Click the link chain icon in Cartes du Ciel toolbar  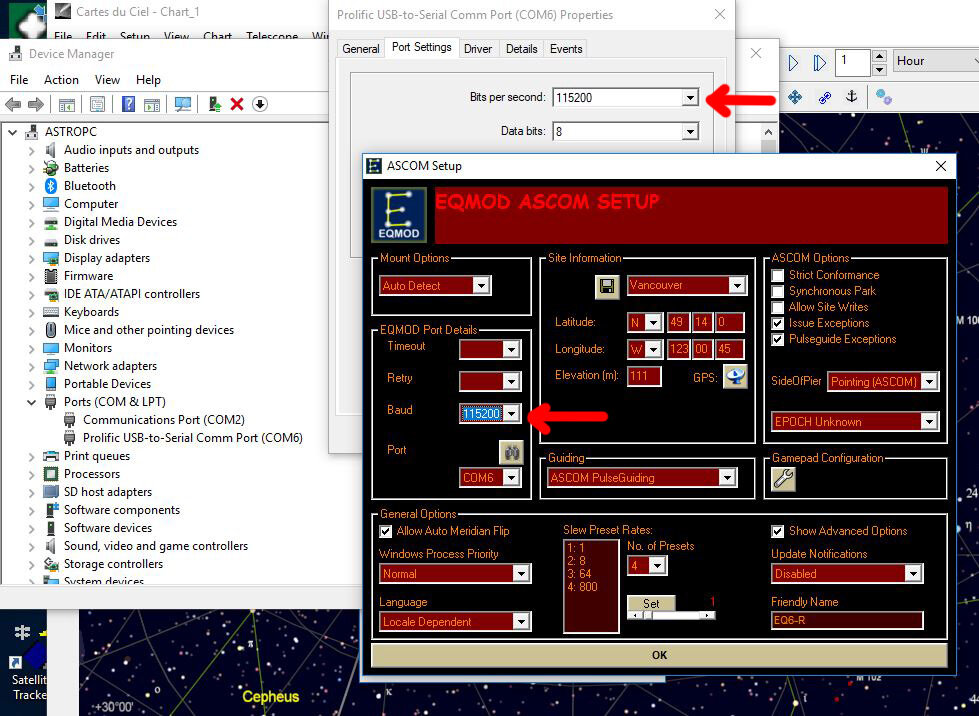coord(825,97)
